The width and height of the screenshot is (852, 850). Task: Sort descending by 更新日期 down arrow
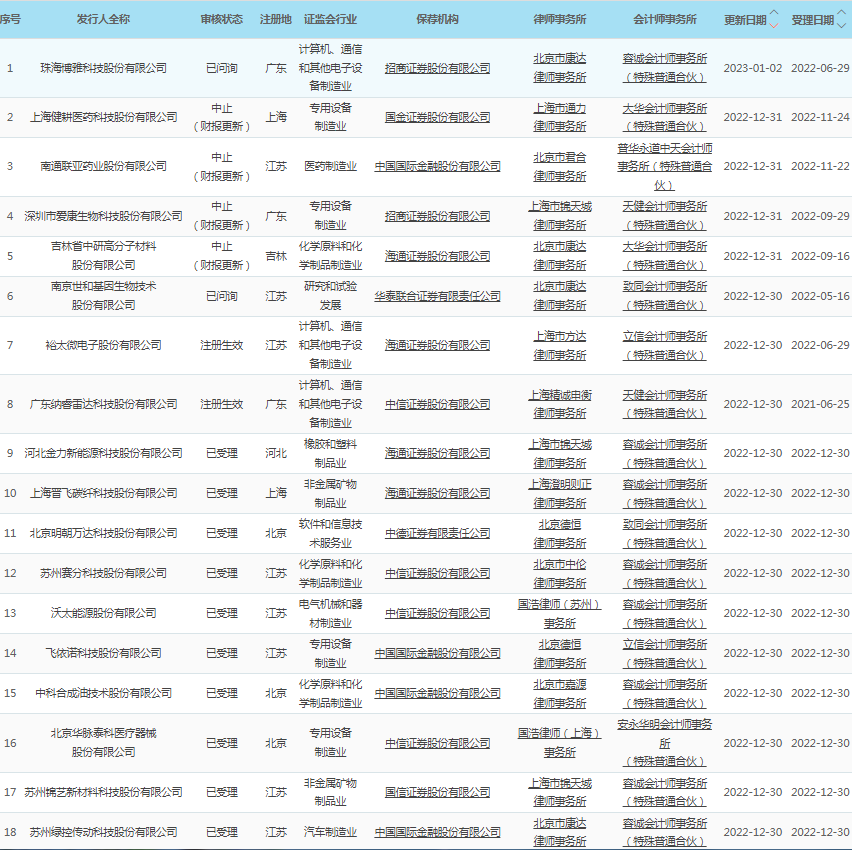776,24
